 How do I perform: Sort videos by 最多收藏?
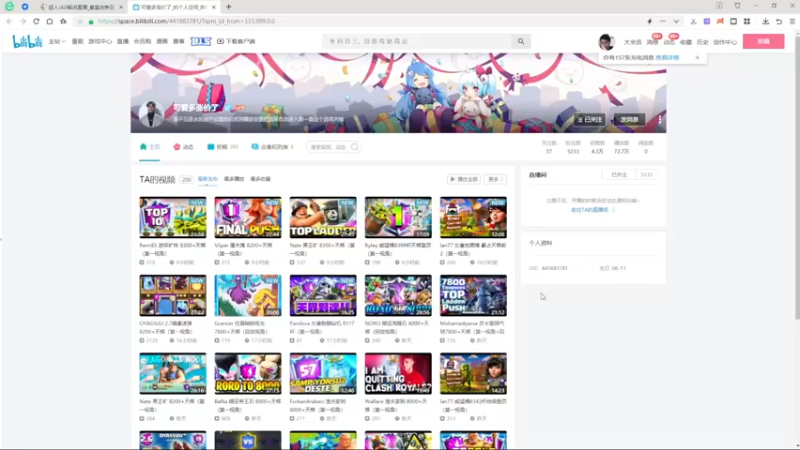(x=260, y=179)
